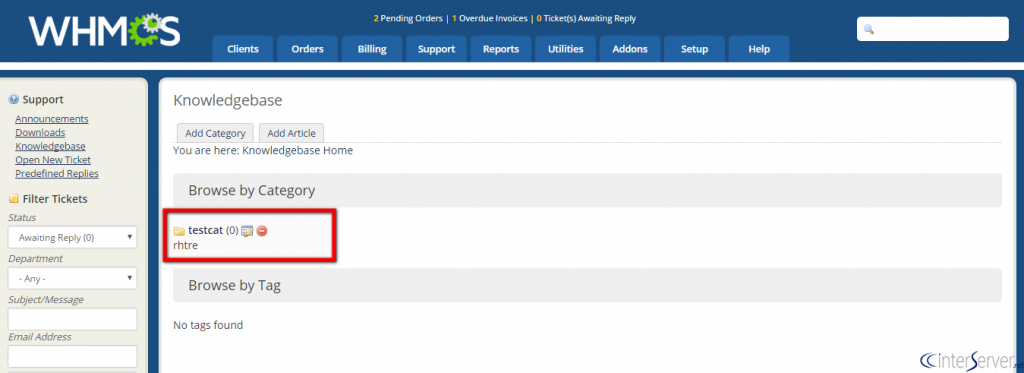
Task: Click the magnifier icon in search box
Action: (869, 29)
